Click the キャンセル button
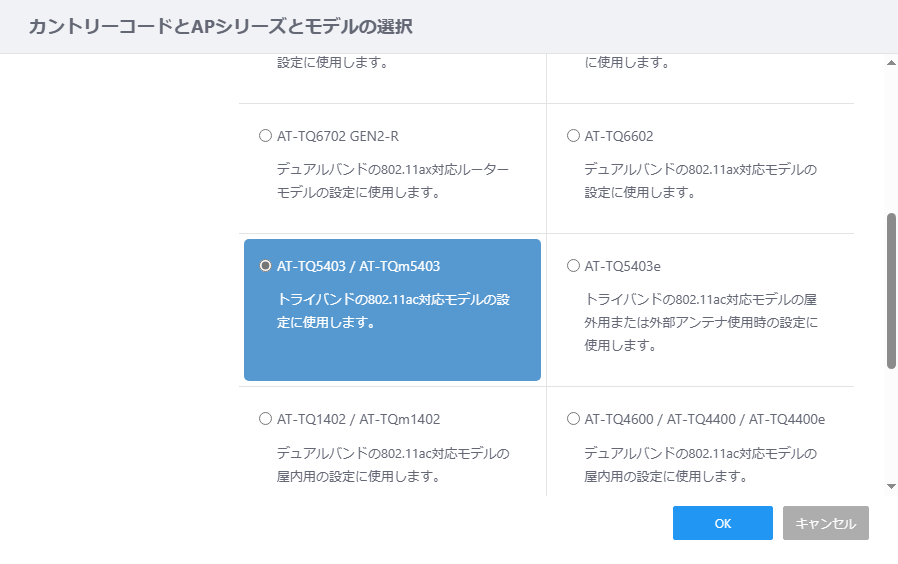 826,523
